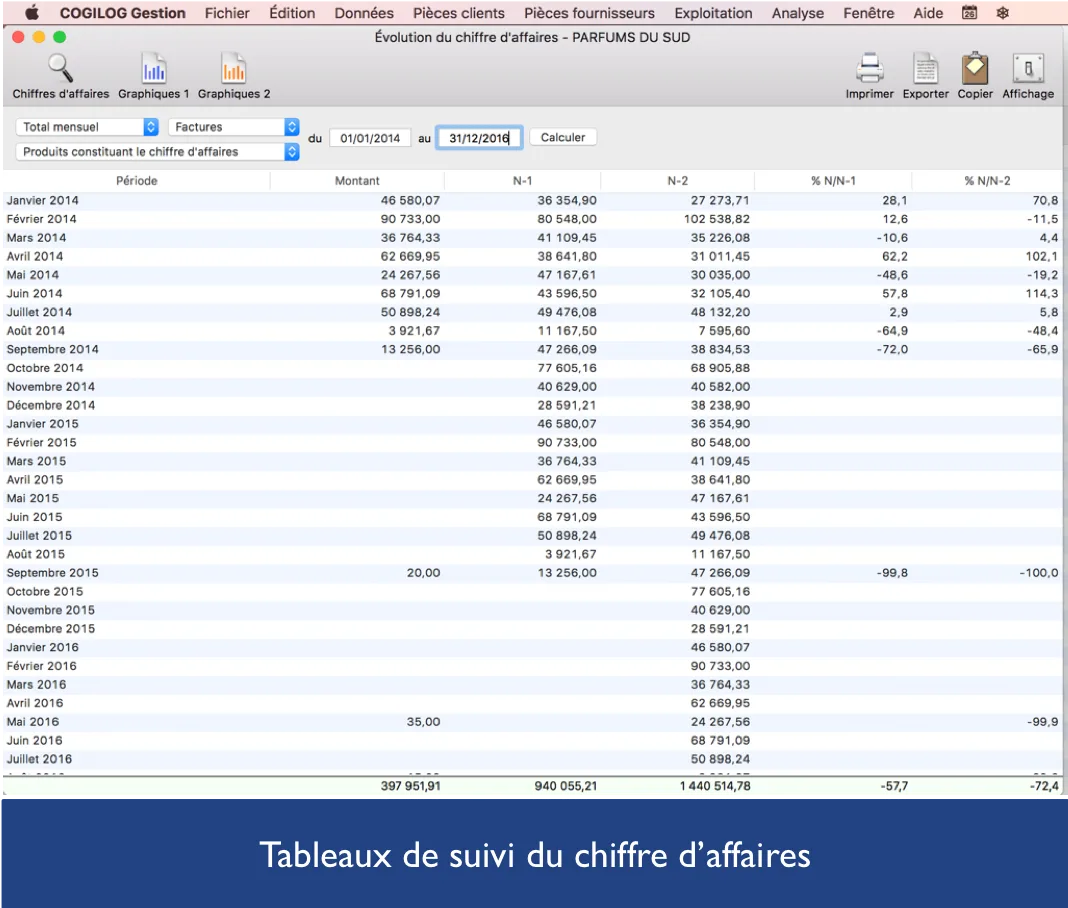
Task: Select the Mai 2014 row
Action: pyautogui.click(x=533, y=275)
